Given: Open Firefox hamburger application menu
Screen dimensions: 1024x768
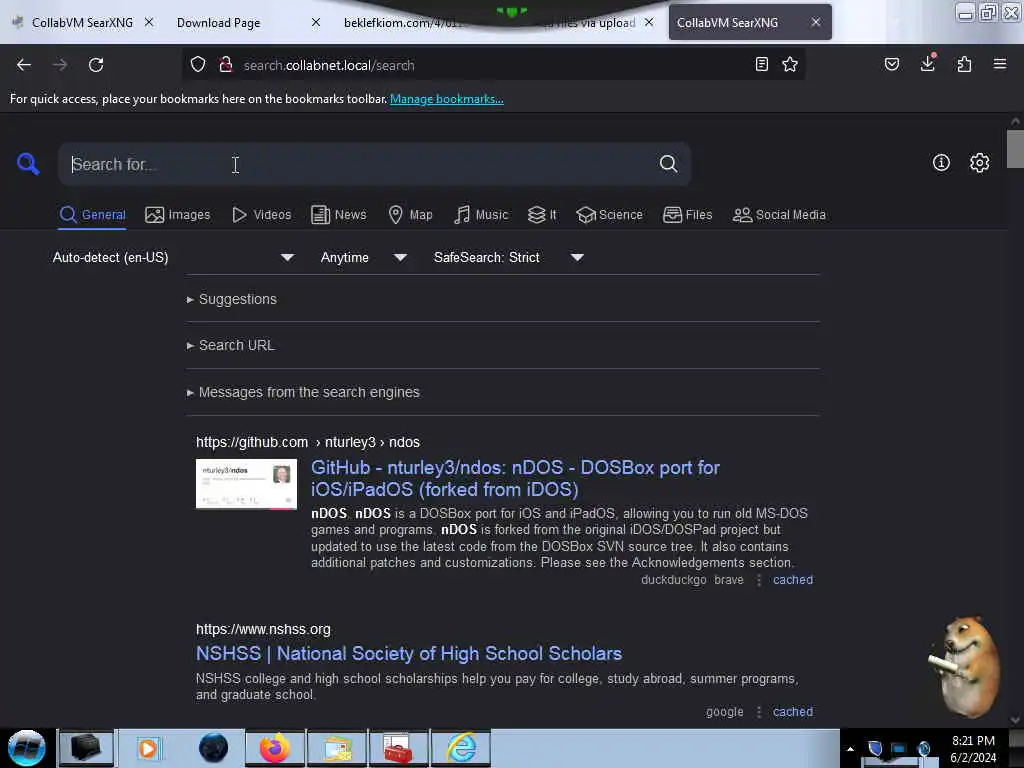Looking at the screenshot, I should coord(999,64).
